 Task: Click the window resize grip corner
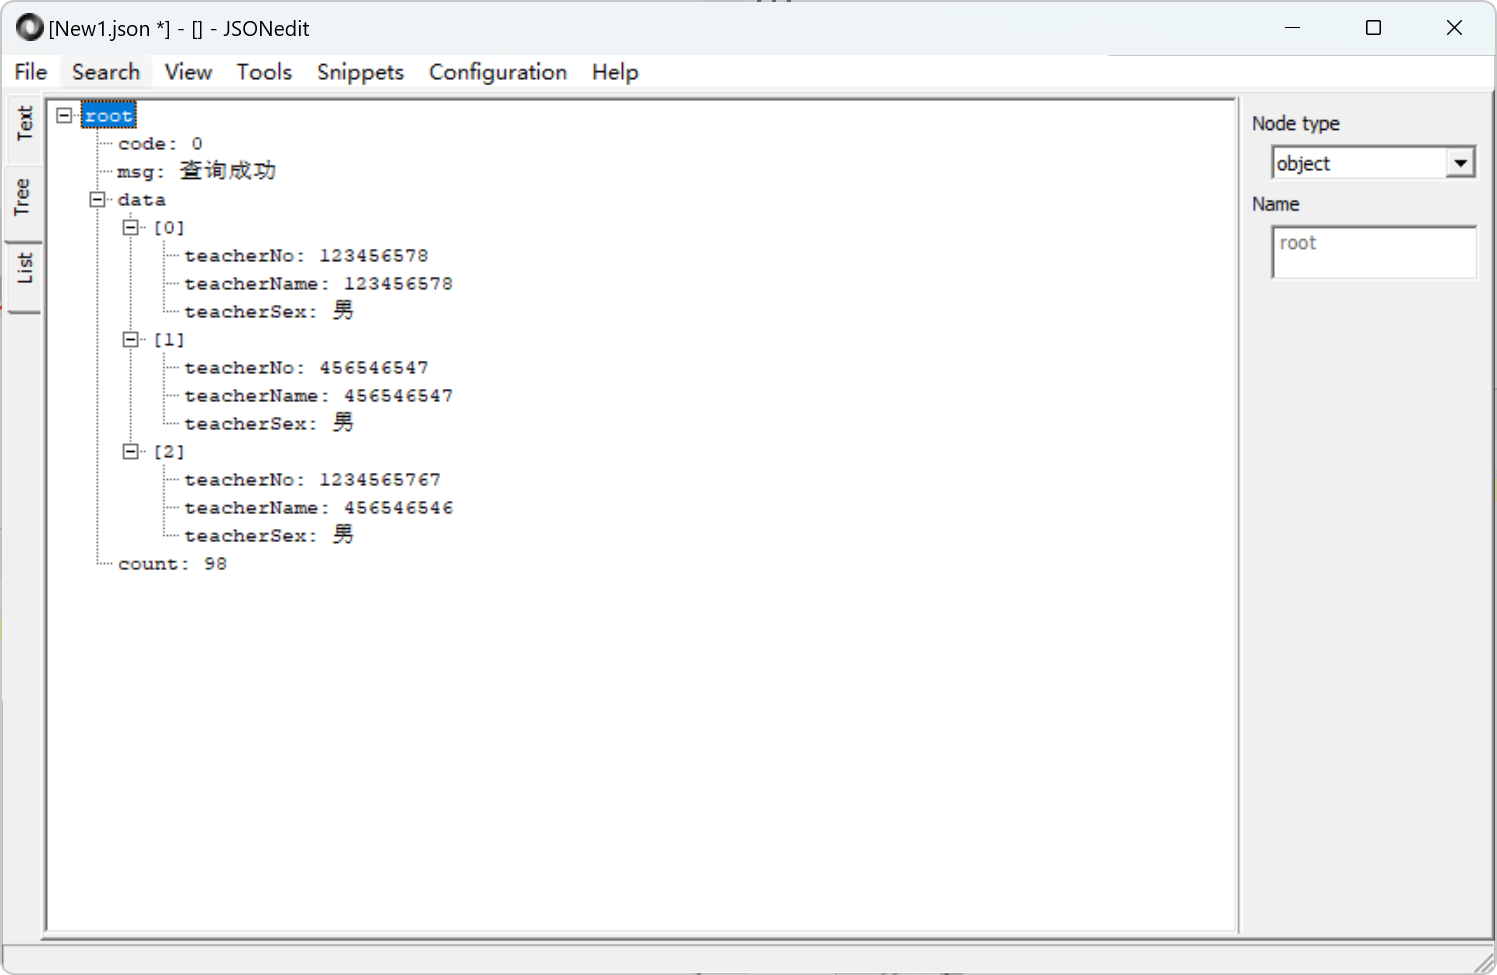coord(1485,963)
